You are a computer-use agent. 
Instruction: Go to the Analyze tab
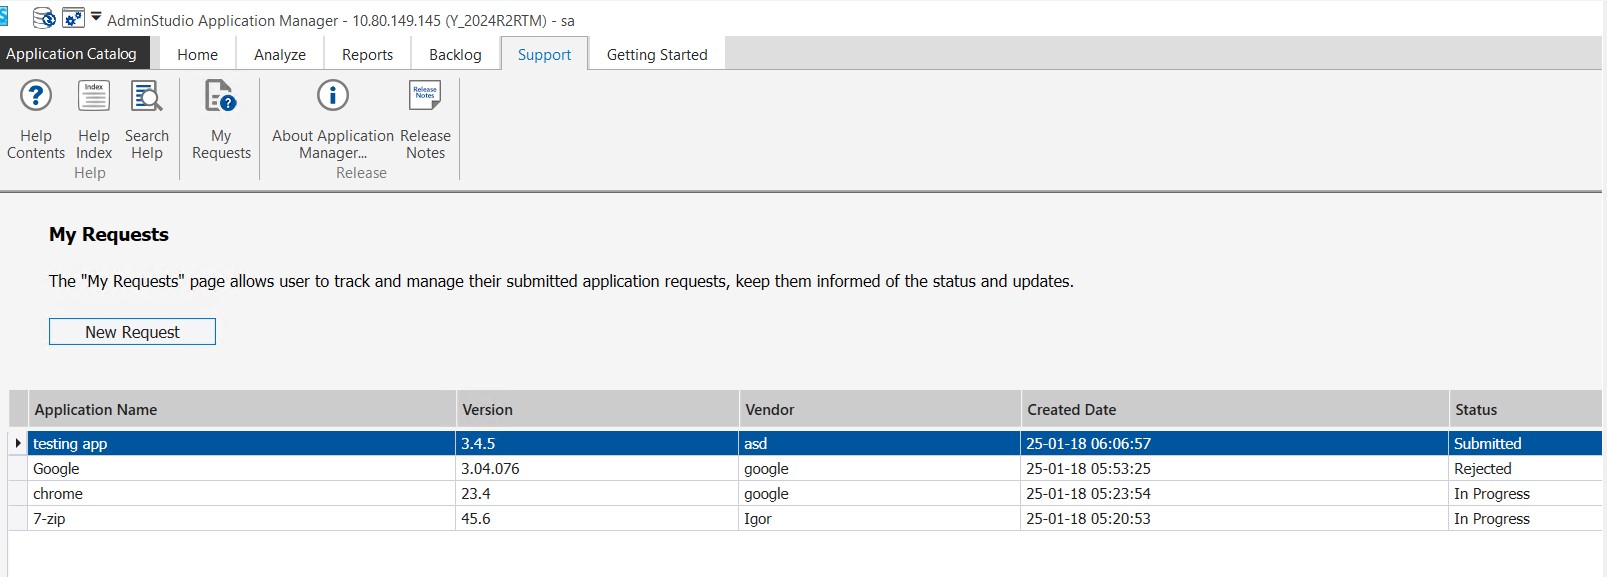point(280,55)
